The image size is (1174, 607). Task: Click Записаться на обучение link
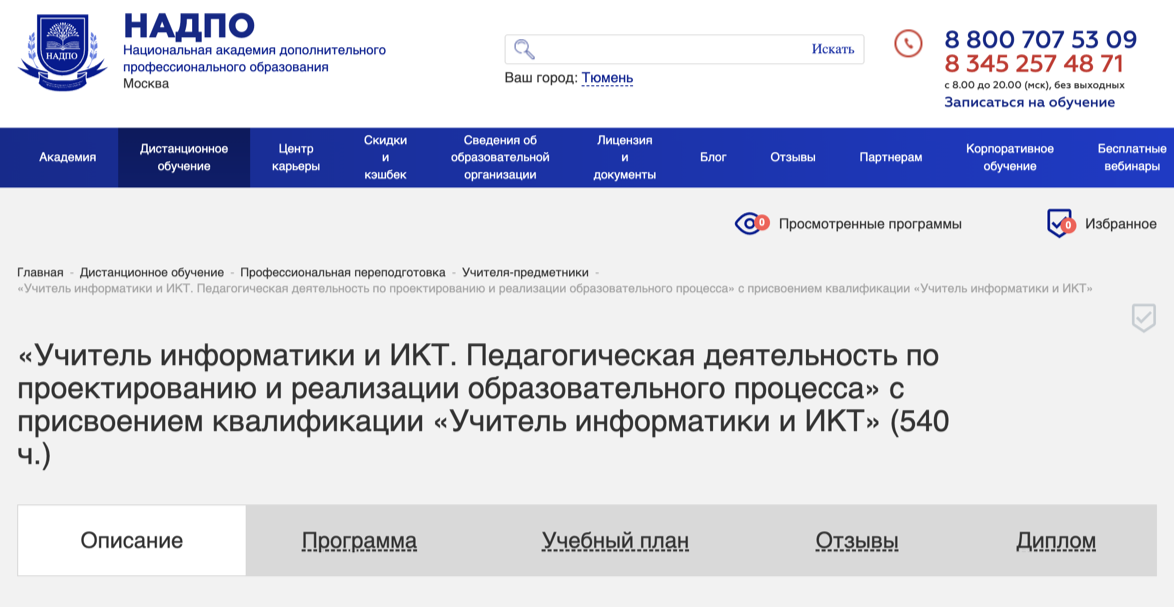click(x=1029, y=103)
